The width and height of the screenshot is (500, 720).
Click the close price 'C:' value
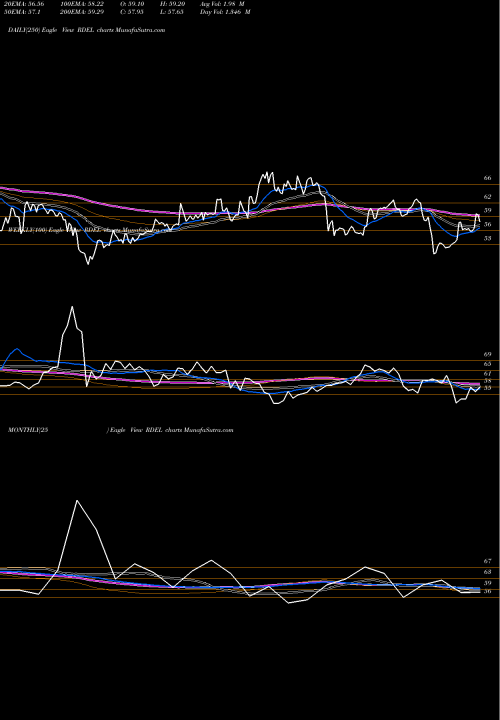tap(132, 12)
